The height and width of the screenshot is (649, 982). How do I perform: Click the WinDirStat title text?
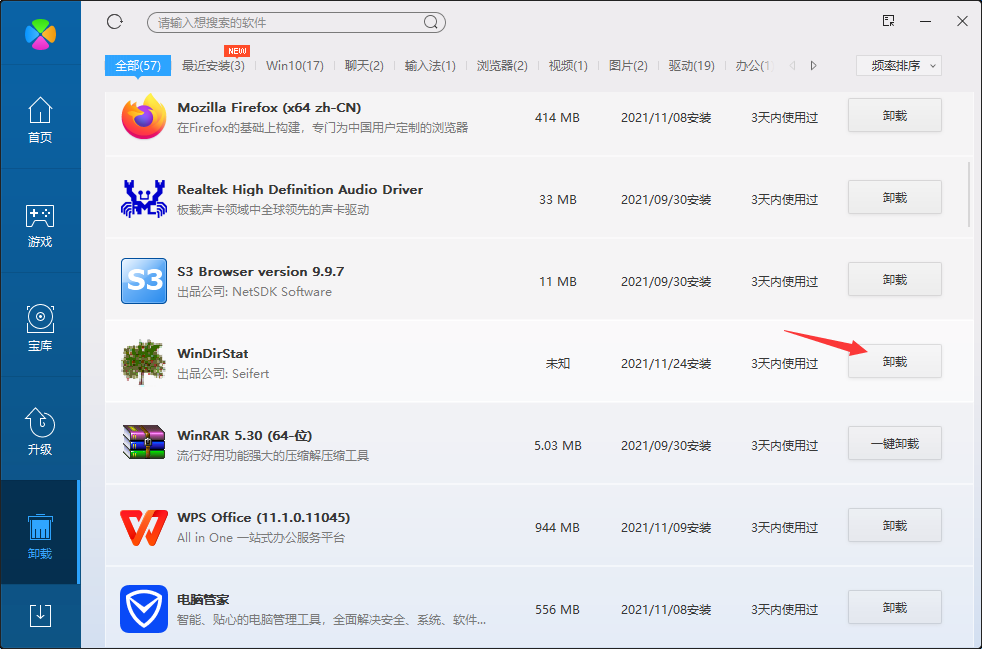pyautogui.click(x=213, y=353)
